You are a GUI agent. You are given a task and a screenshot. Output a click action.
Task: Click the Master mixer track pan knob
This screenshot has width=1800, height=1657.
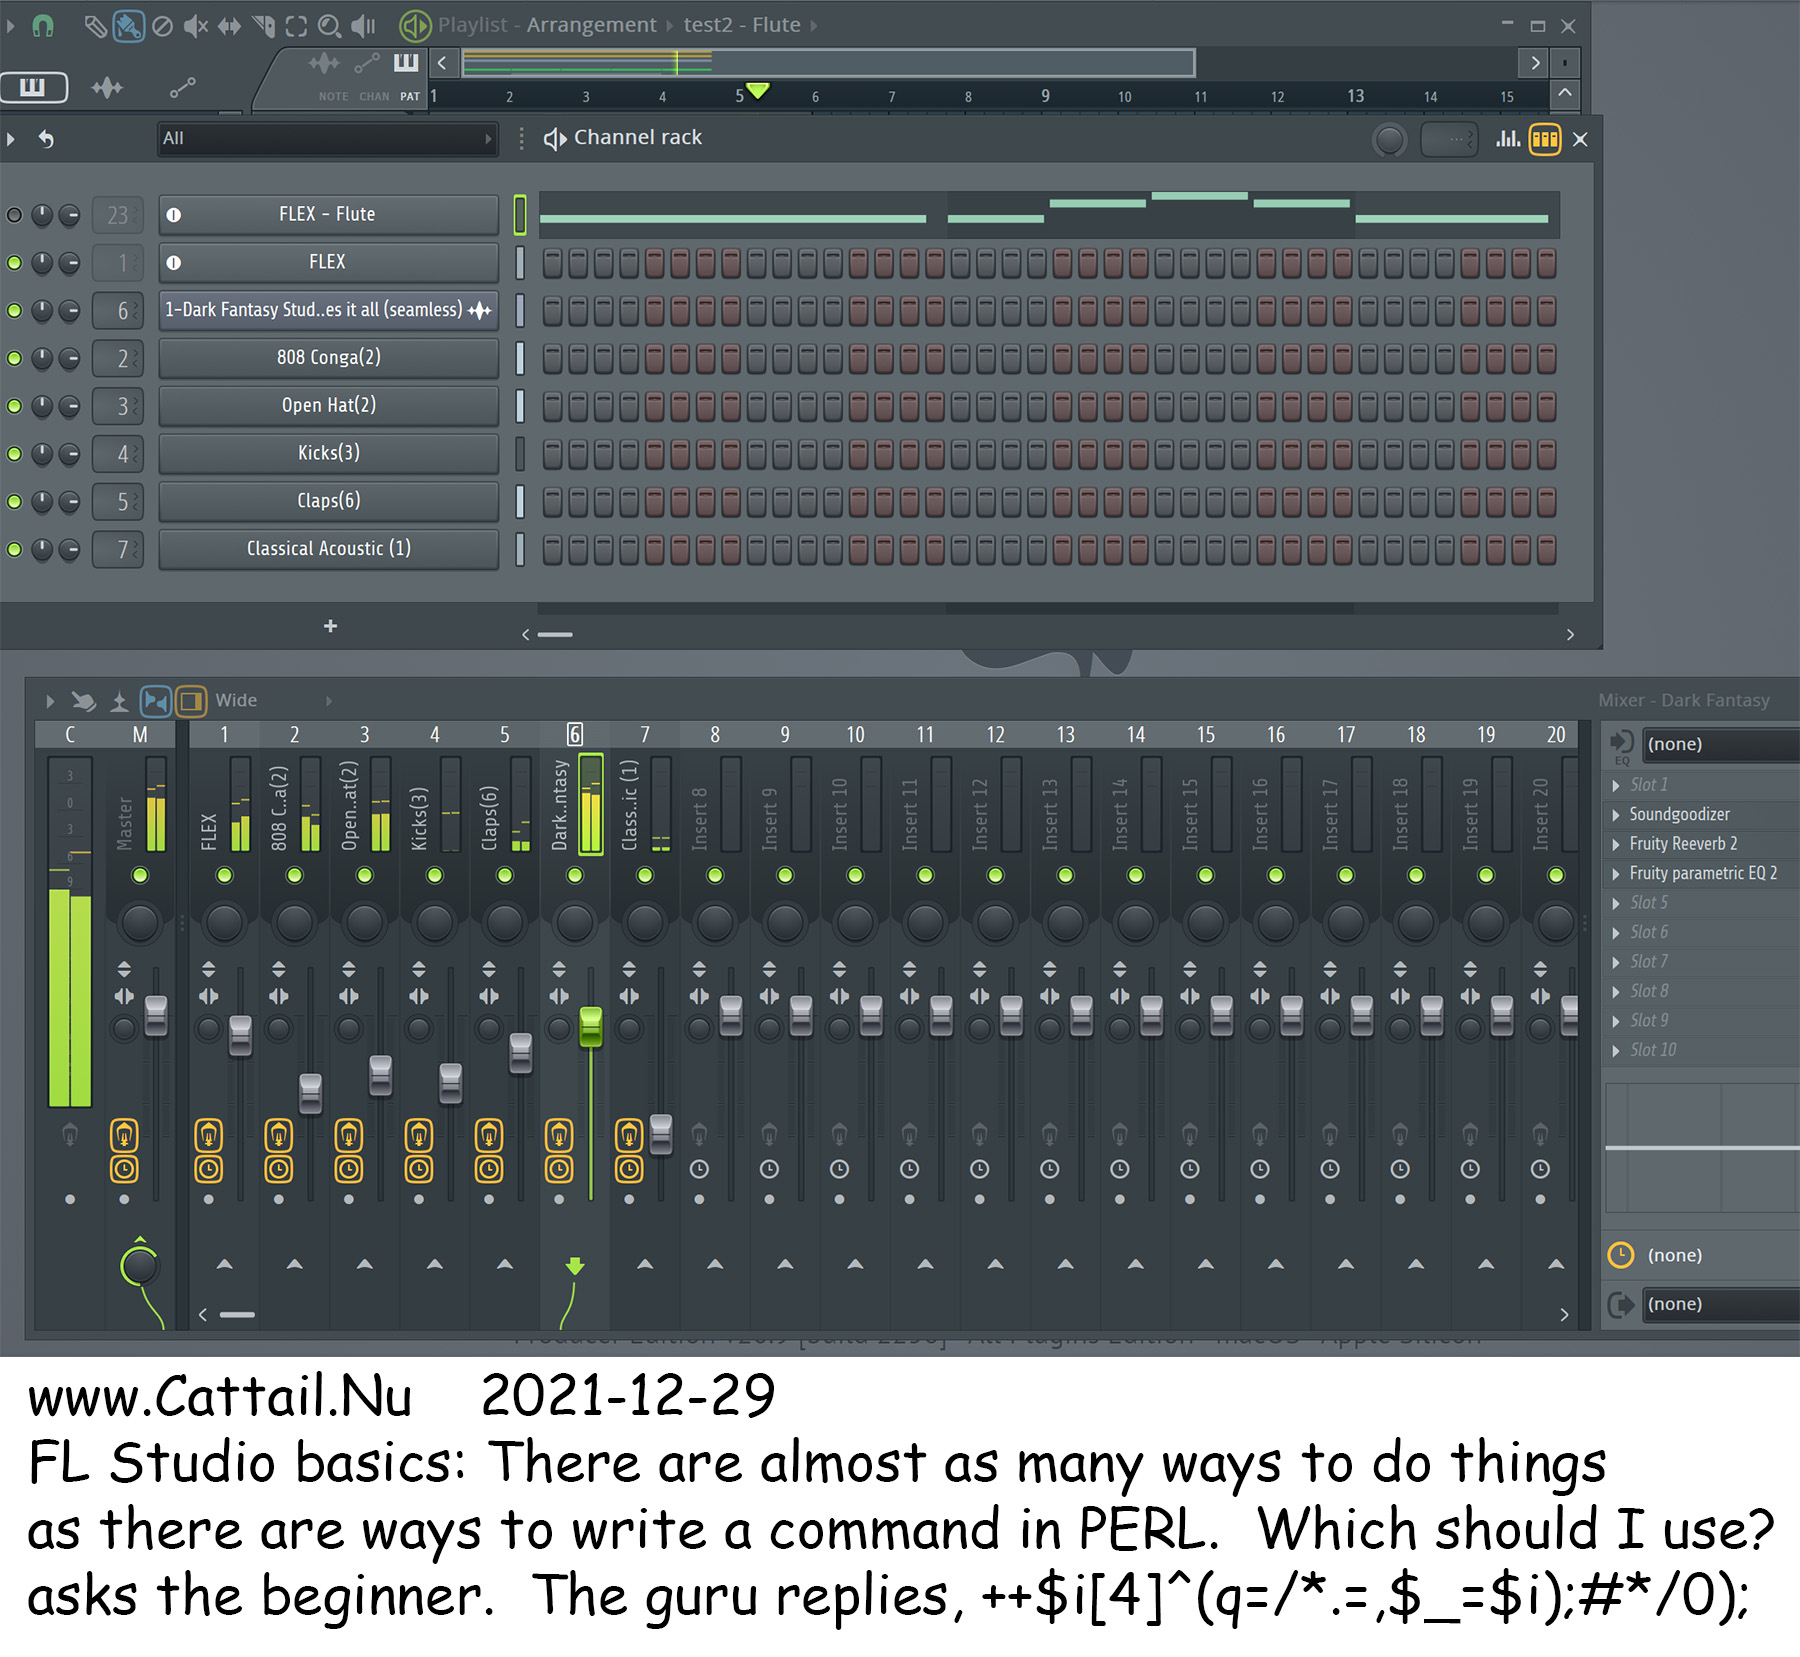click(140, 922)
